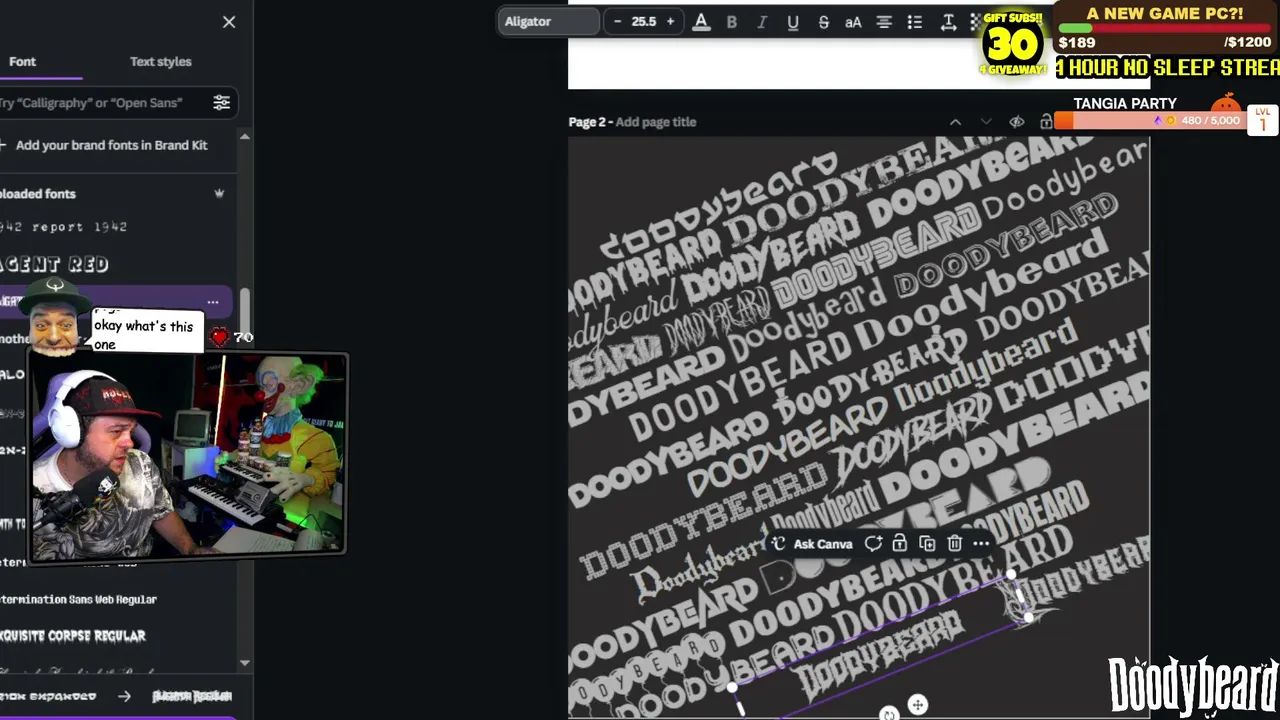The image size is (1280, 720).
Task: Click the move handle below selection
Action: coord(917,705)
